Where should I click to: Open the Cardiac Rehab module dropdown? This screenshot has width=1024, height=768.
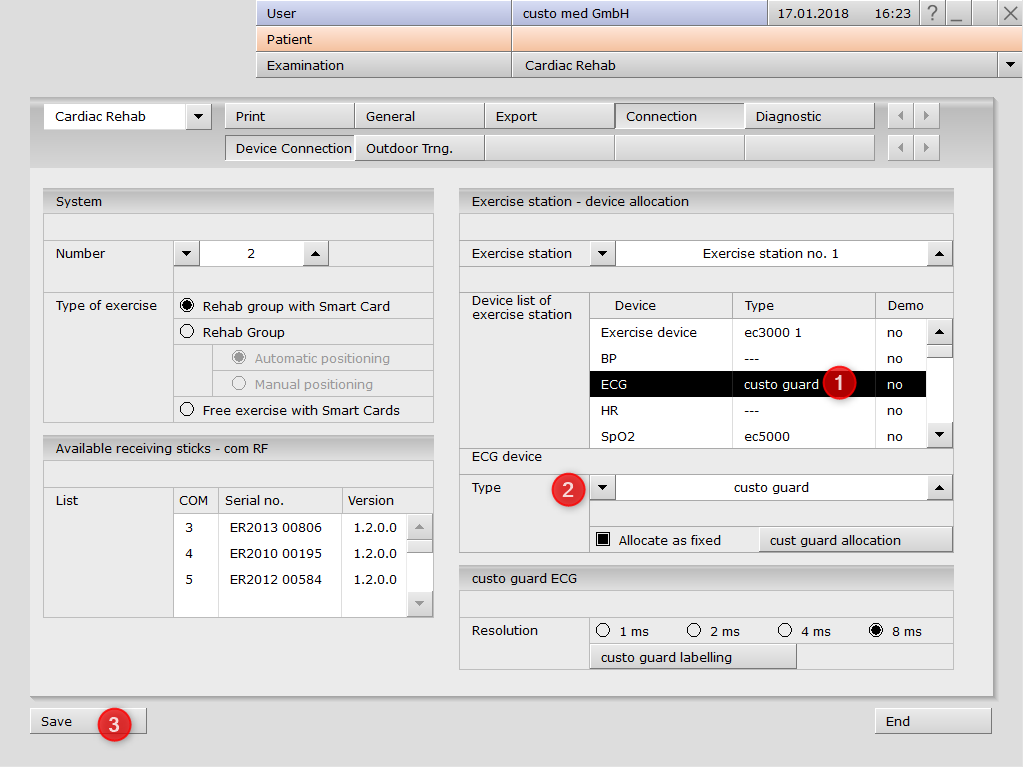pos(198,116)
